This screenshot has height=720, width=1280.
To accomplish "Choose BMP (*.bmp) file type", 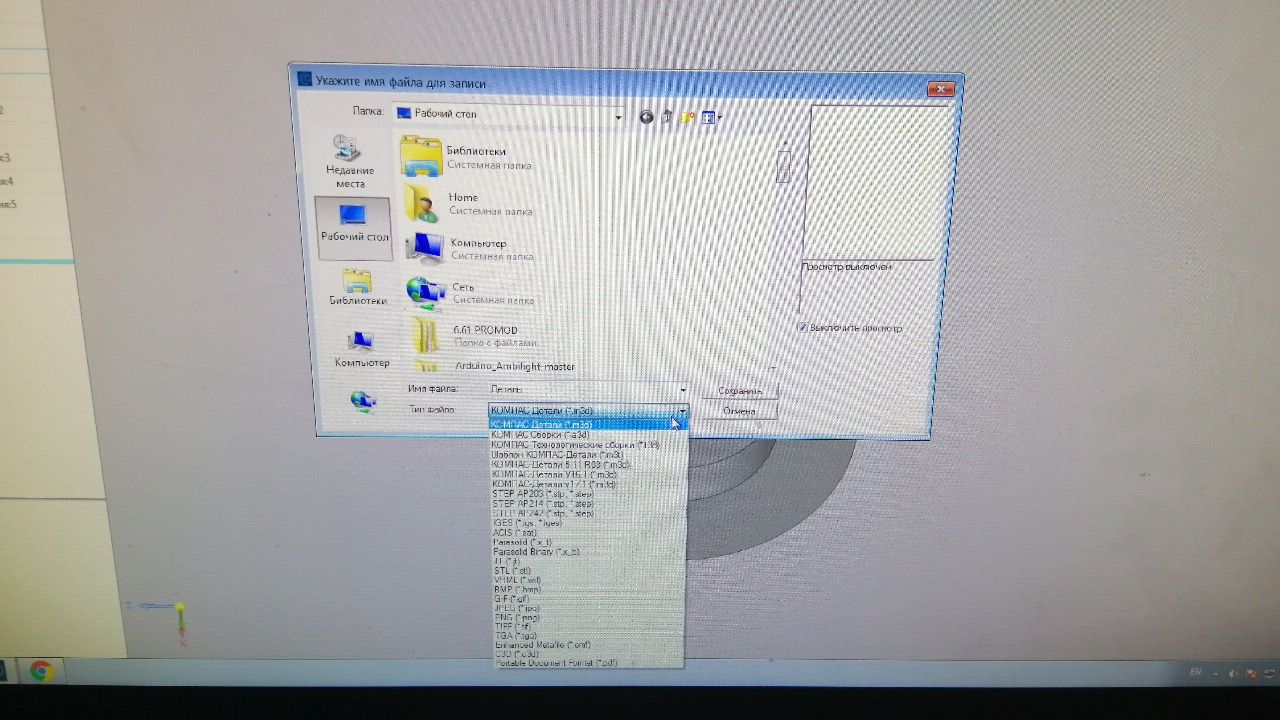I will (588, 589).
